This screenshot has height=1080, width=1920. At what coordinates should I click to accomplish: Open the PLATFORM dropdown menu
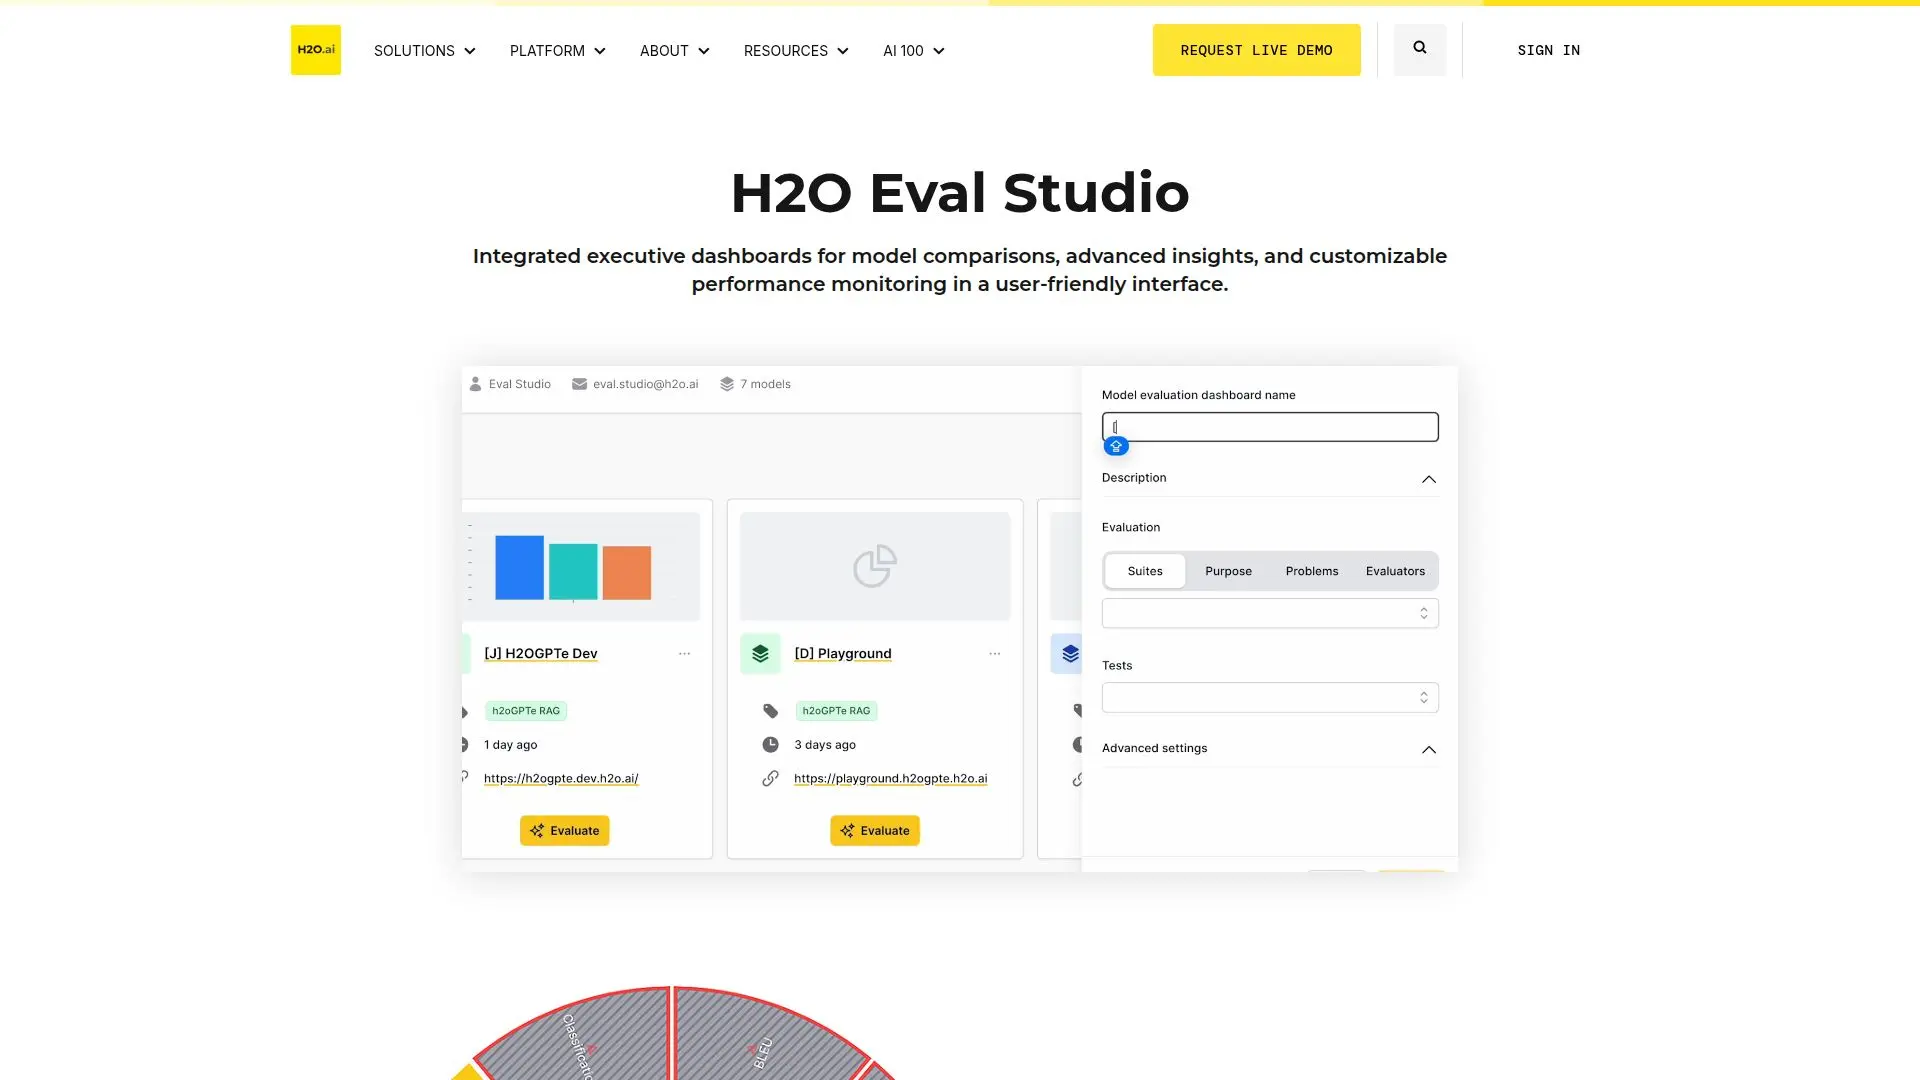click(557, 51)
